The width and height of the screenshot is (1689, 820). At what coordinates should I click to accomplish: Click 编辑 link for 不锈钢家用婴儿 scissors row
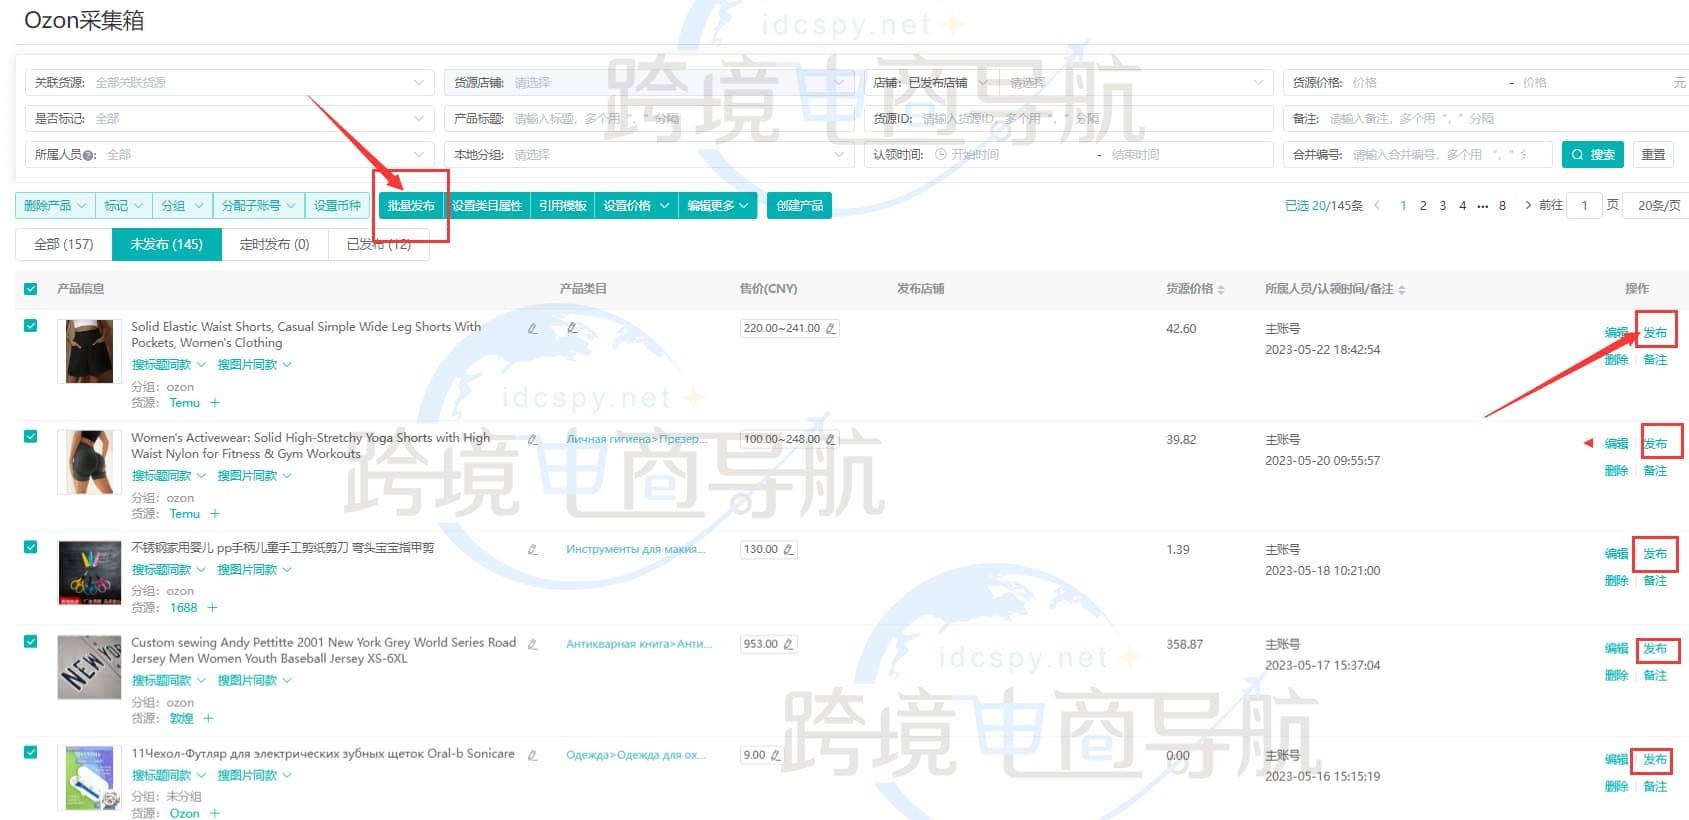1616,554
